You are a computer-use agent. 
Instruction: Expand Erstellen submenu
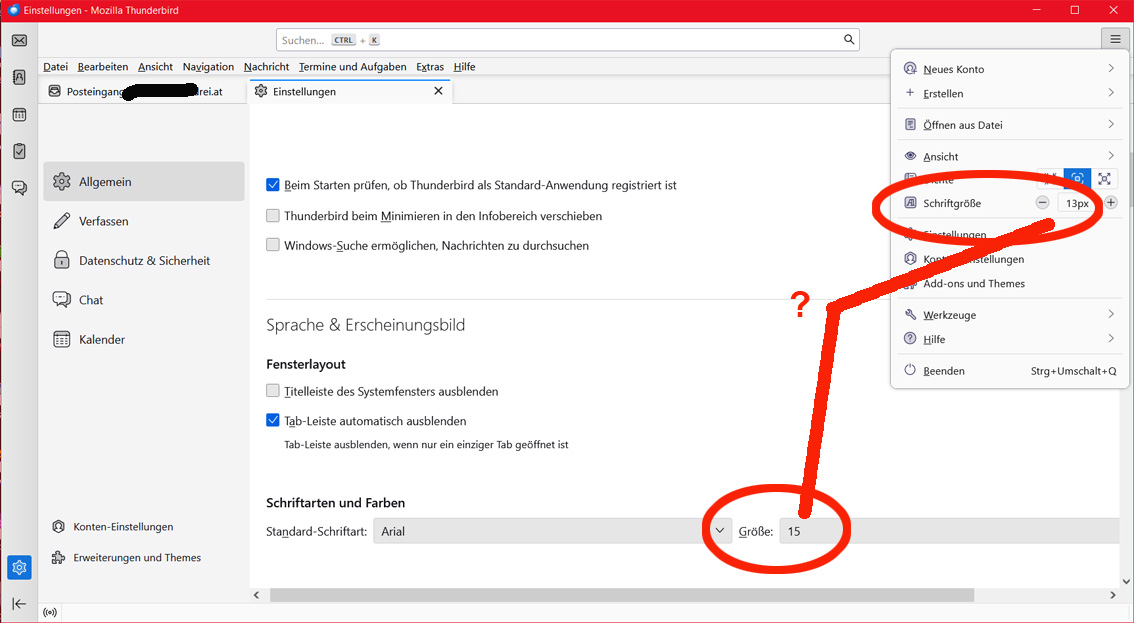[x=1010, y=93]
